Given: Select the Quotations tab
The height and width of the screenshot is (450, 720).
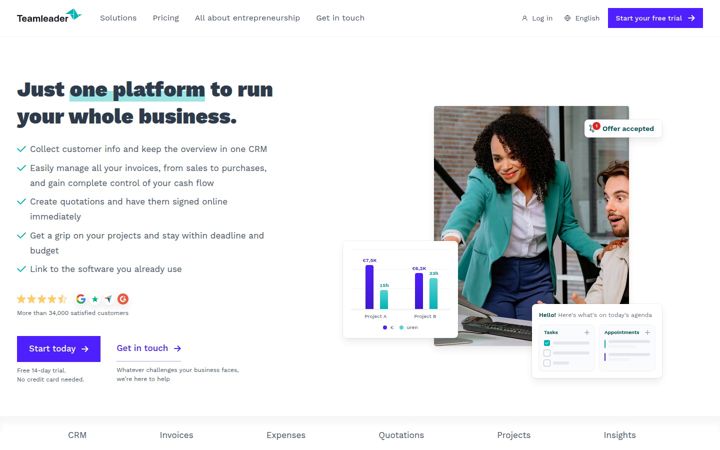Looking at the screenshot, I should point(401,435).
